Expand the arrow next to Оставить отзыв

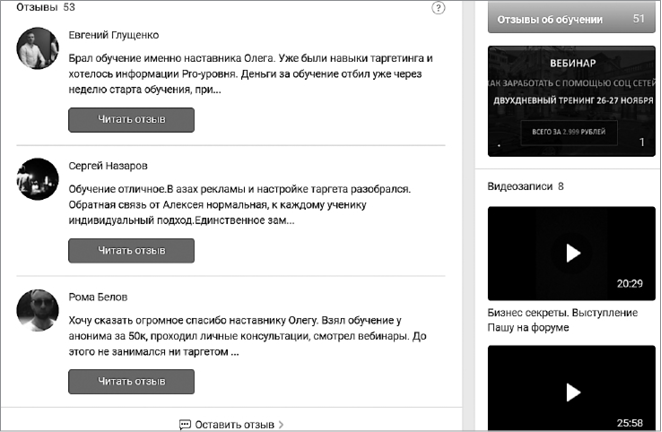tap(281, 424)
